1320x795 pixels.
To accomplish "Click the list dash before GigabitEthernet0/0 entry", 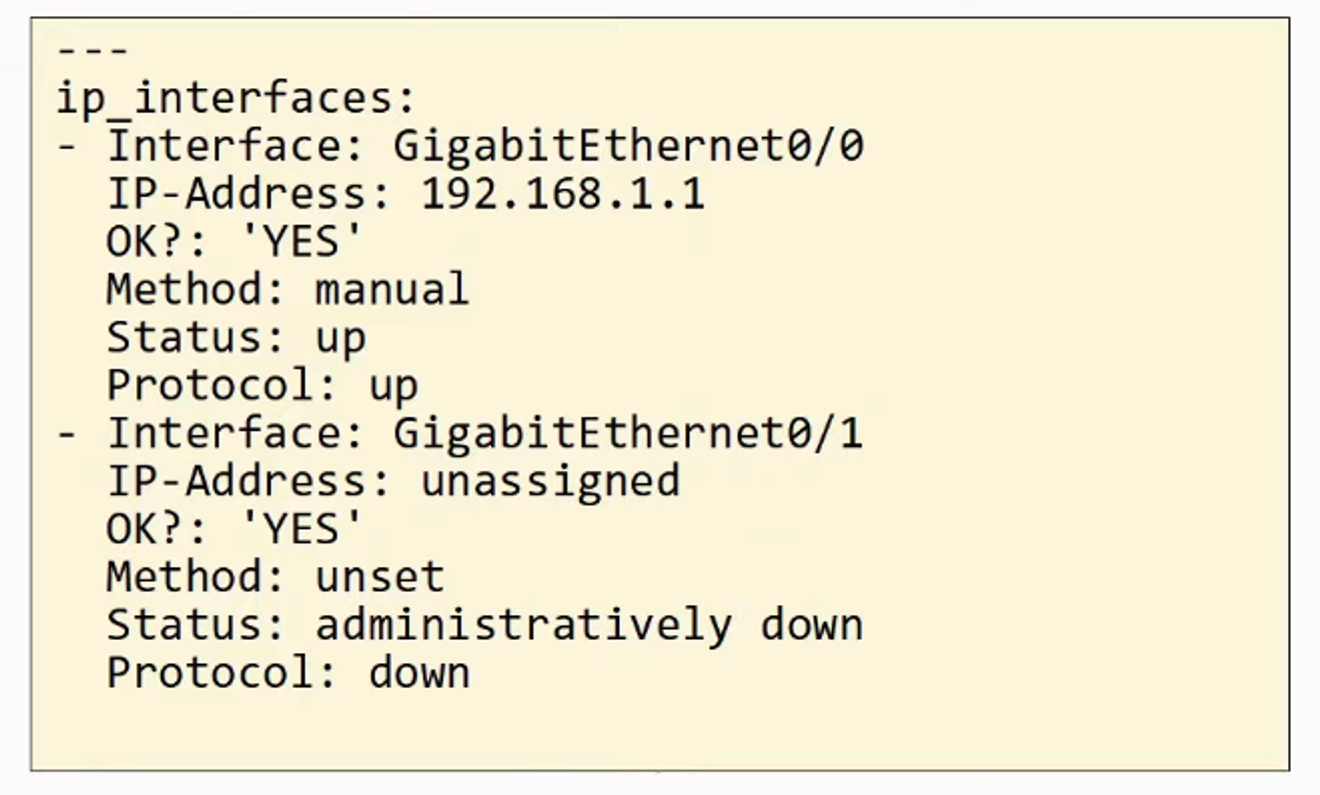I will [67, 148].
